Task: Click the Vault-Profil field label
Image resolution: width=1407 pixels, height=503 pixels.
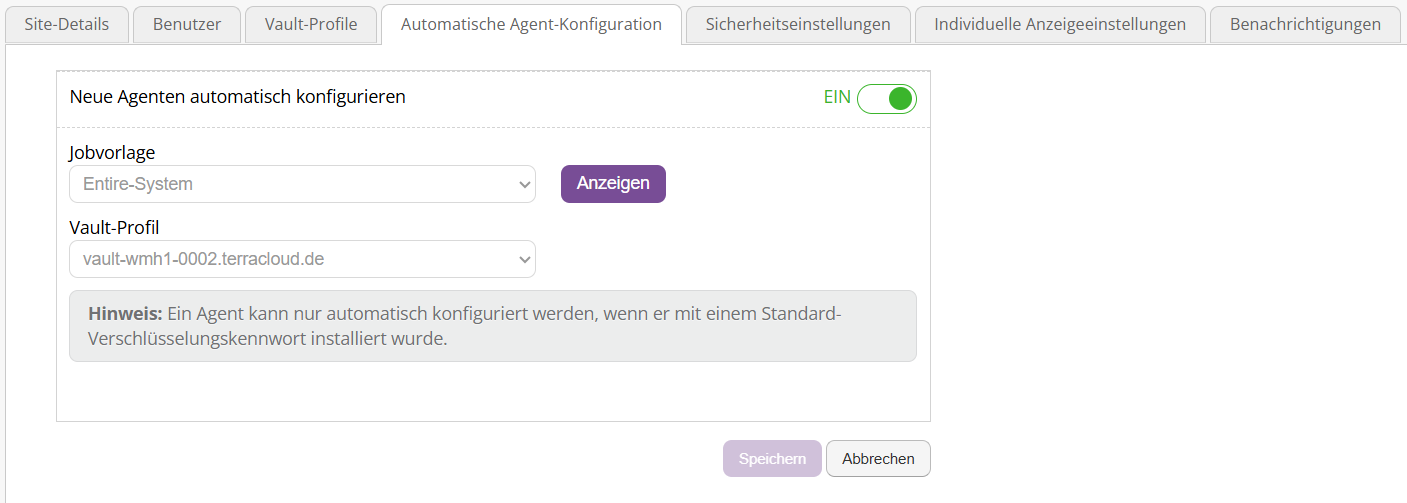Action: click(114, 228)
